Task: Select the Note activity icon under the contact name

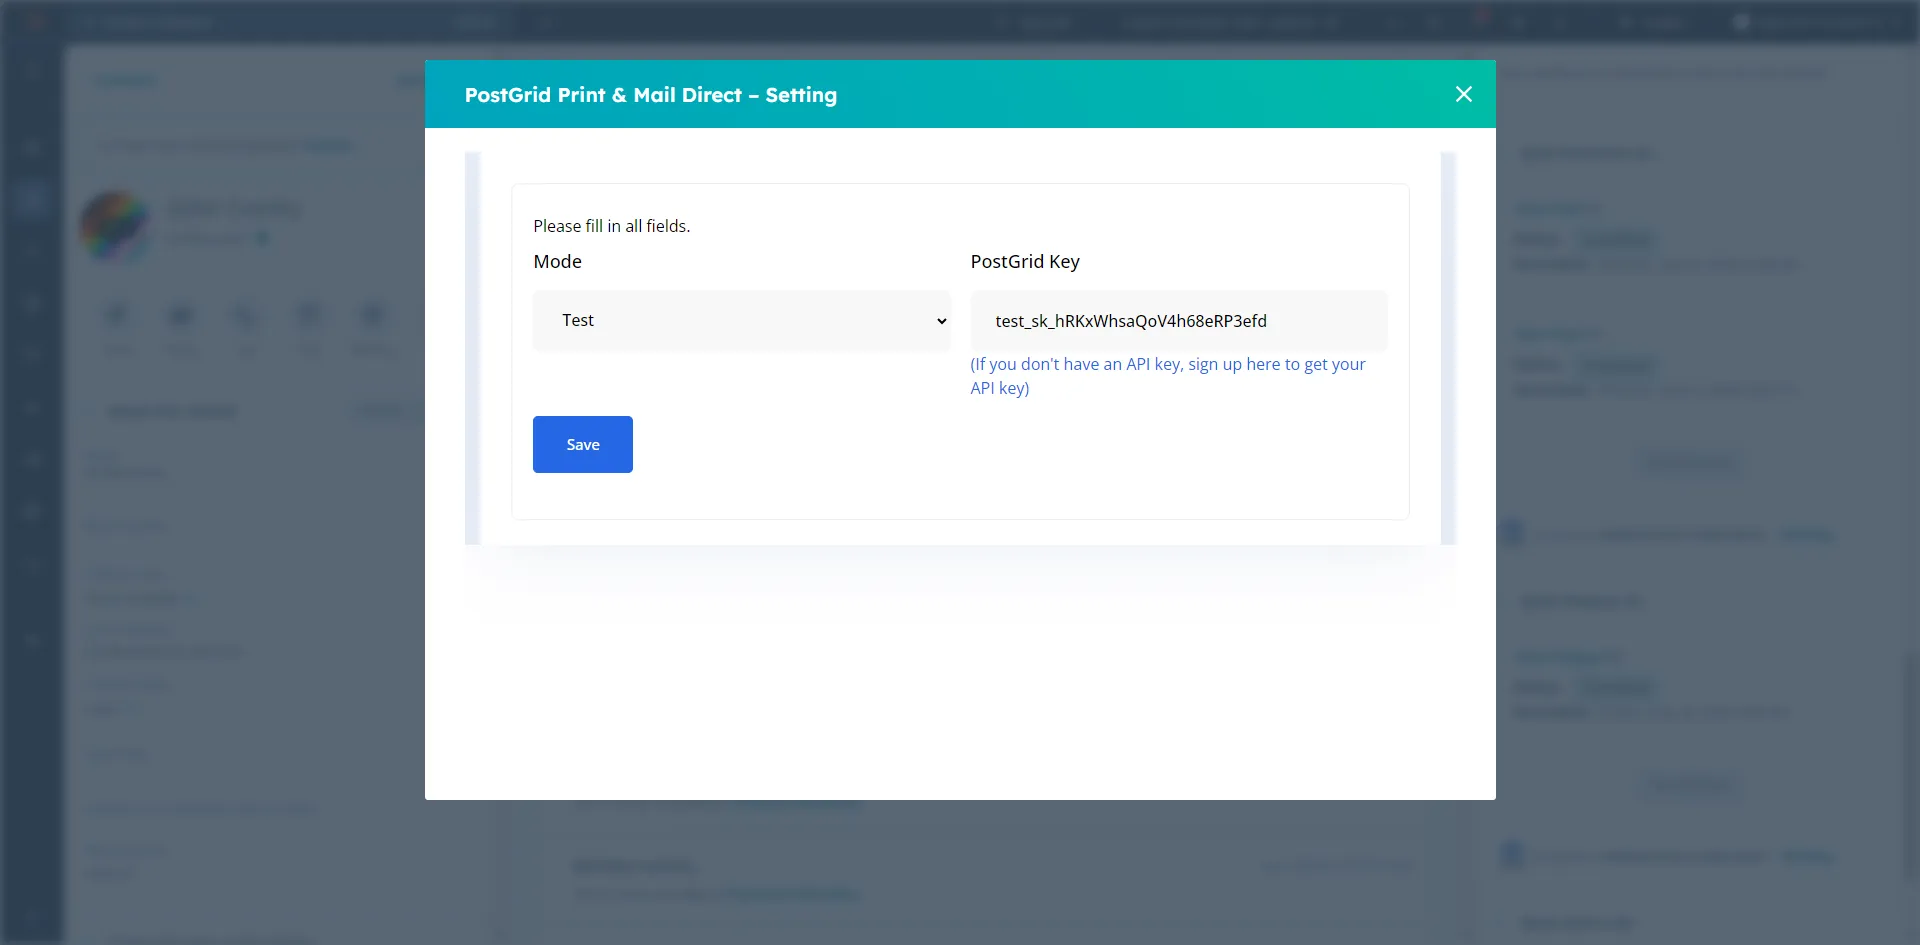Action: 118,318
